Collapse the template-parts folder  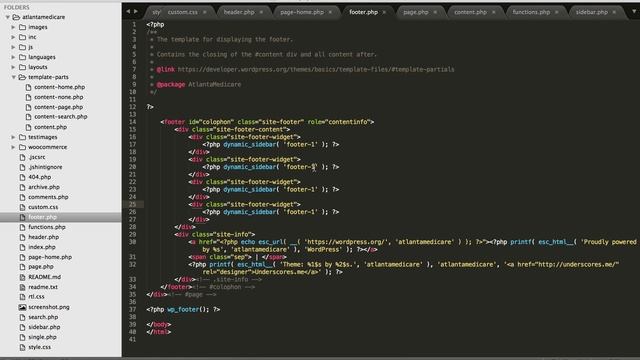coord(13,77)
